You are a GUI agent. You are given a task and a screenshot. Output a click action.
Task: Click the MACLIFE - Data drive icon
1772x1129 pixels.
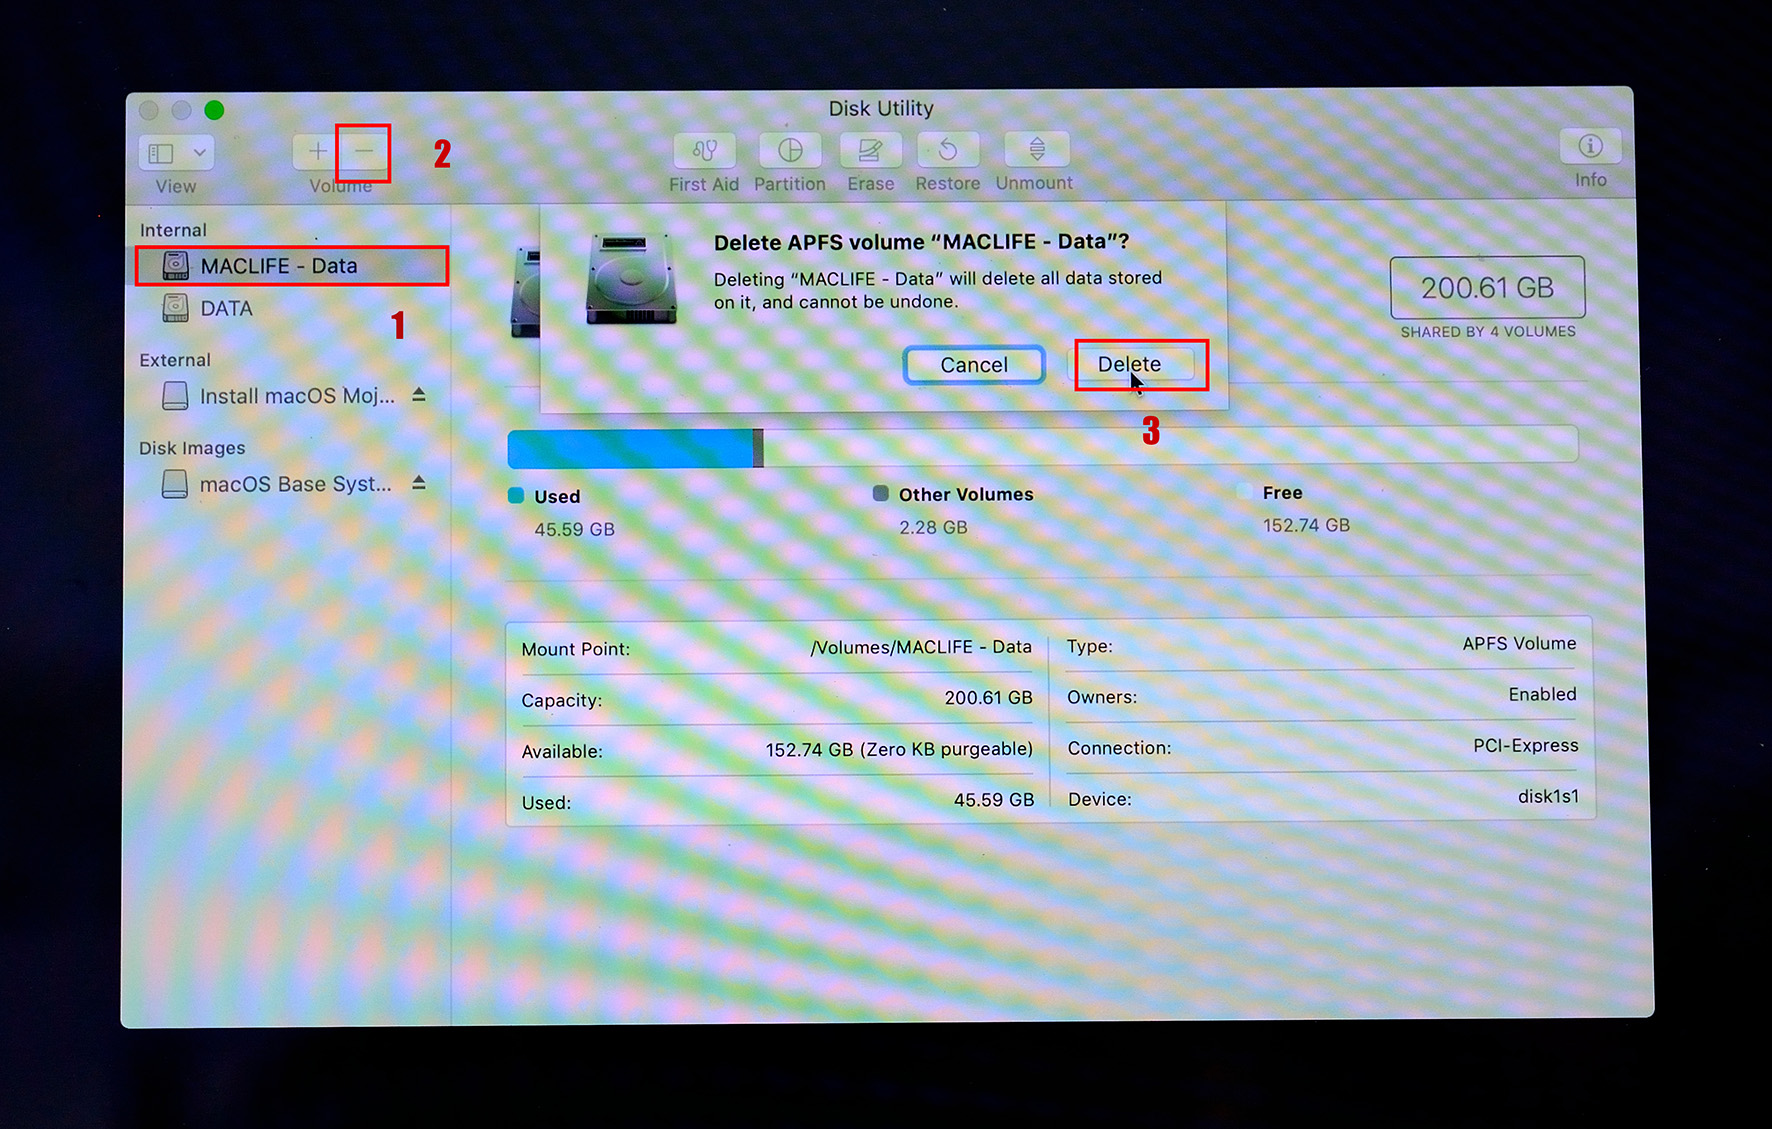click(175, 265)
